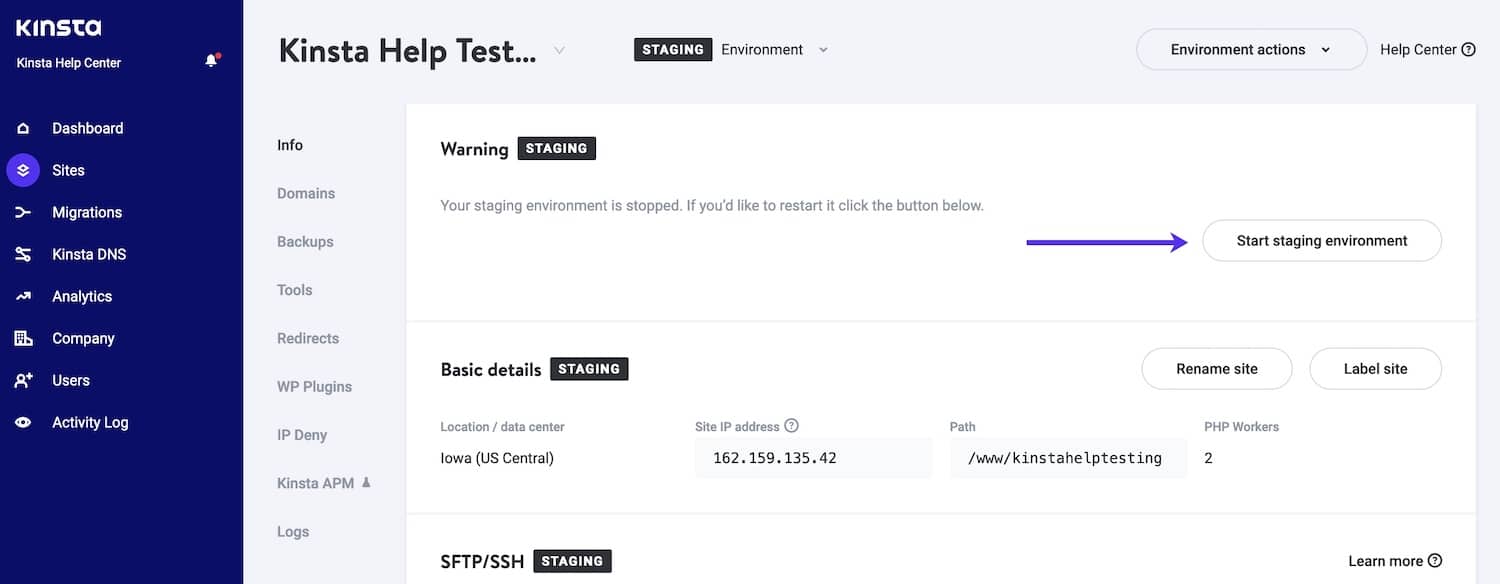Click the site Path field

1065,459
